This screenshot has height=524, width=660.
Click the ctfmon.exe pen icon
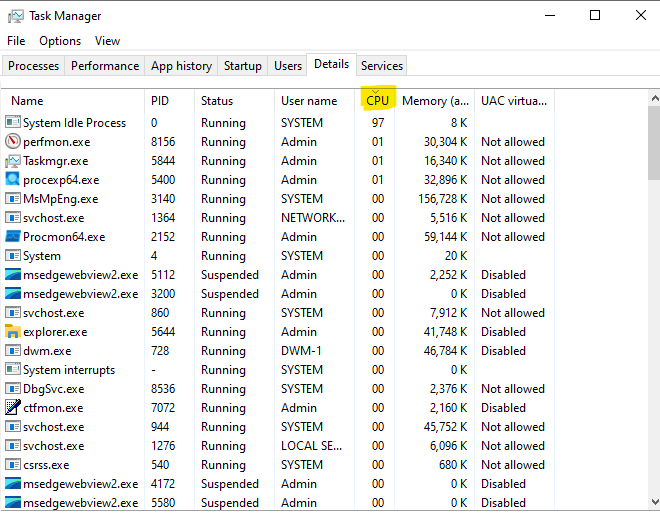13,407
